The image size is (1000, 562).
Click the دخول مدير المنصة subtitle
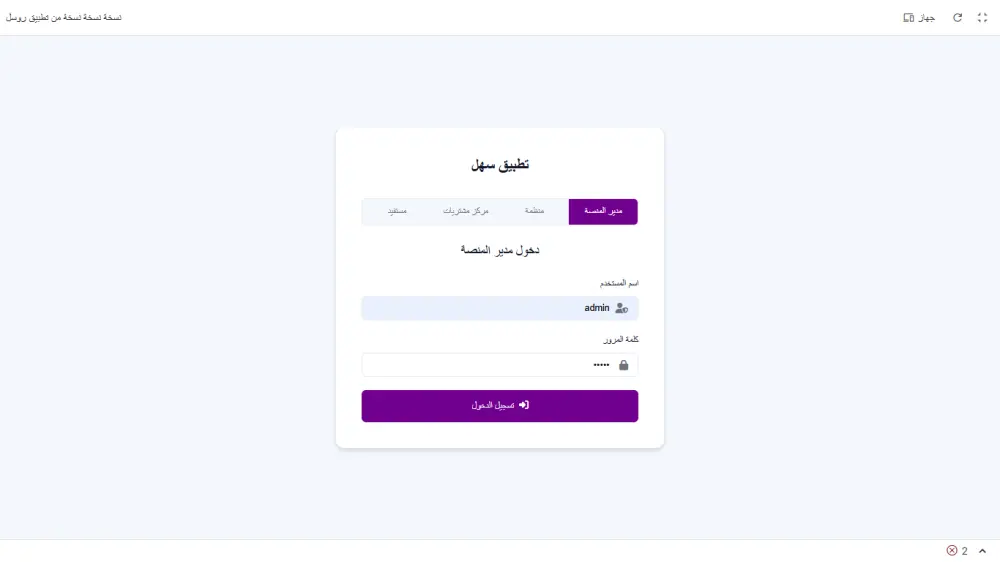(x=500, y=249)
